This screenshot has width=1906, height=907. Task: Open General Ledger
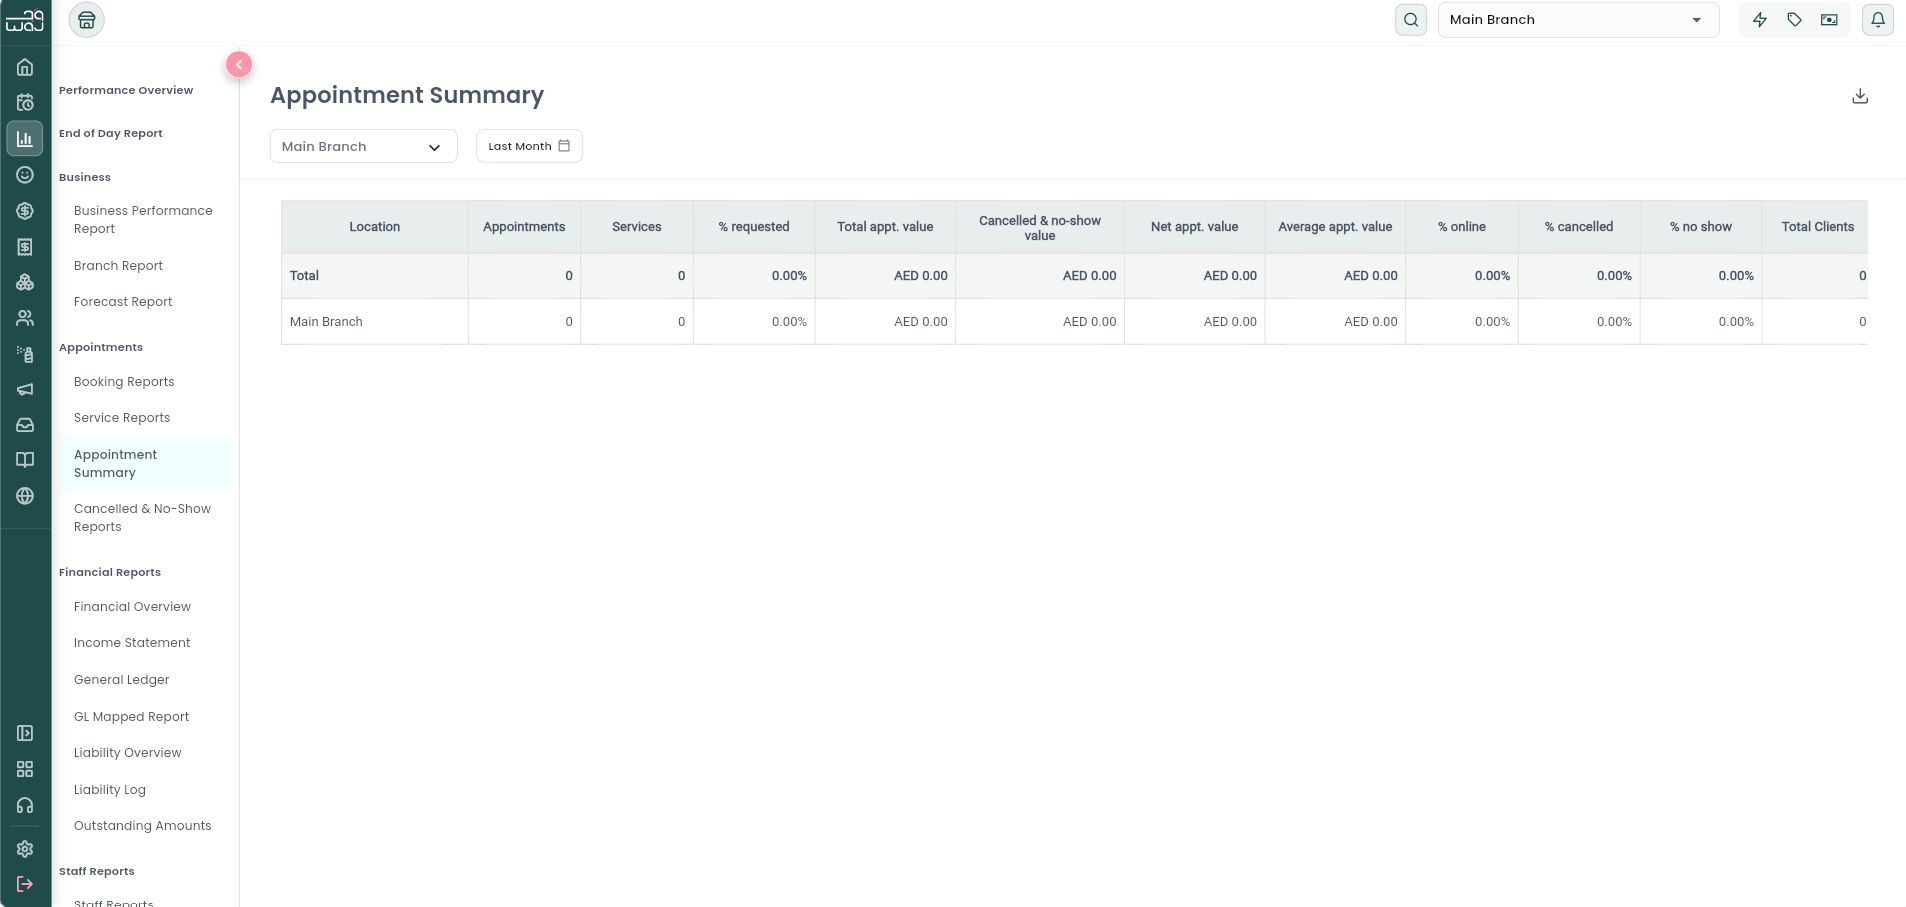tap(122, 680)
